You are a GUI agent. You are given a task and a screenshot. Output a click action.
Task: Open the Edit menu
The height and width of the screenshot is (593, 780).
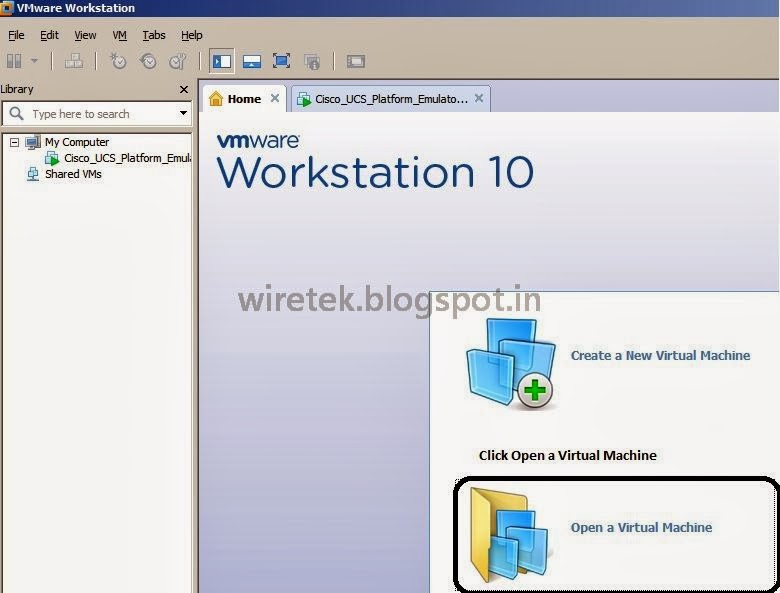pyautogui.click(x=49, y=35)
